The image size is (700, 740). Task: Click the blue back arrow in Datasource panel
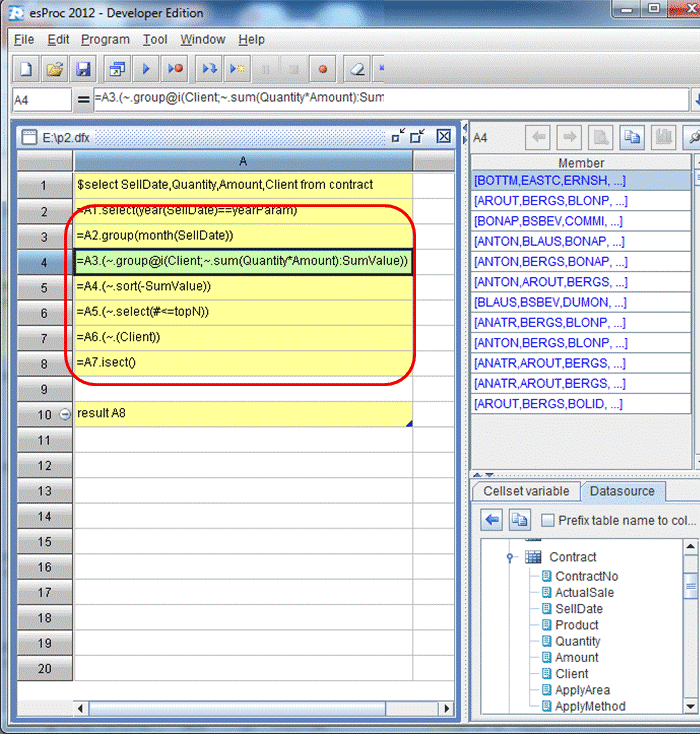click(x=492, y=520)
